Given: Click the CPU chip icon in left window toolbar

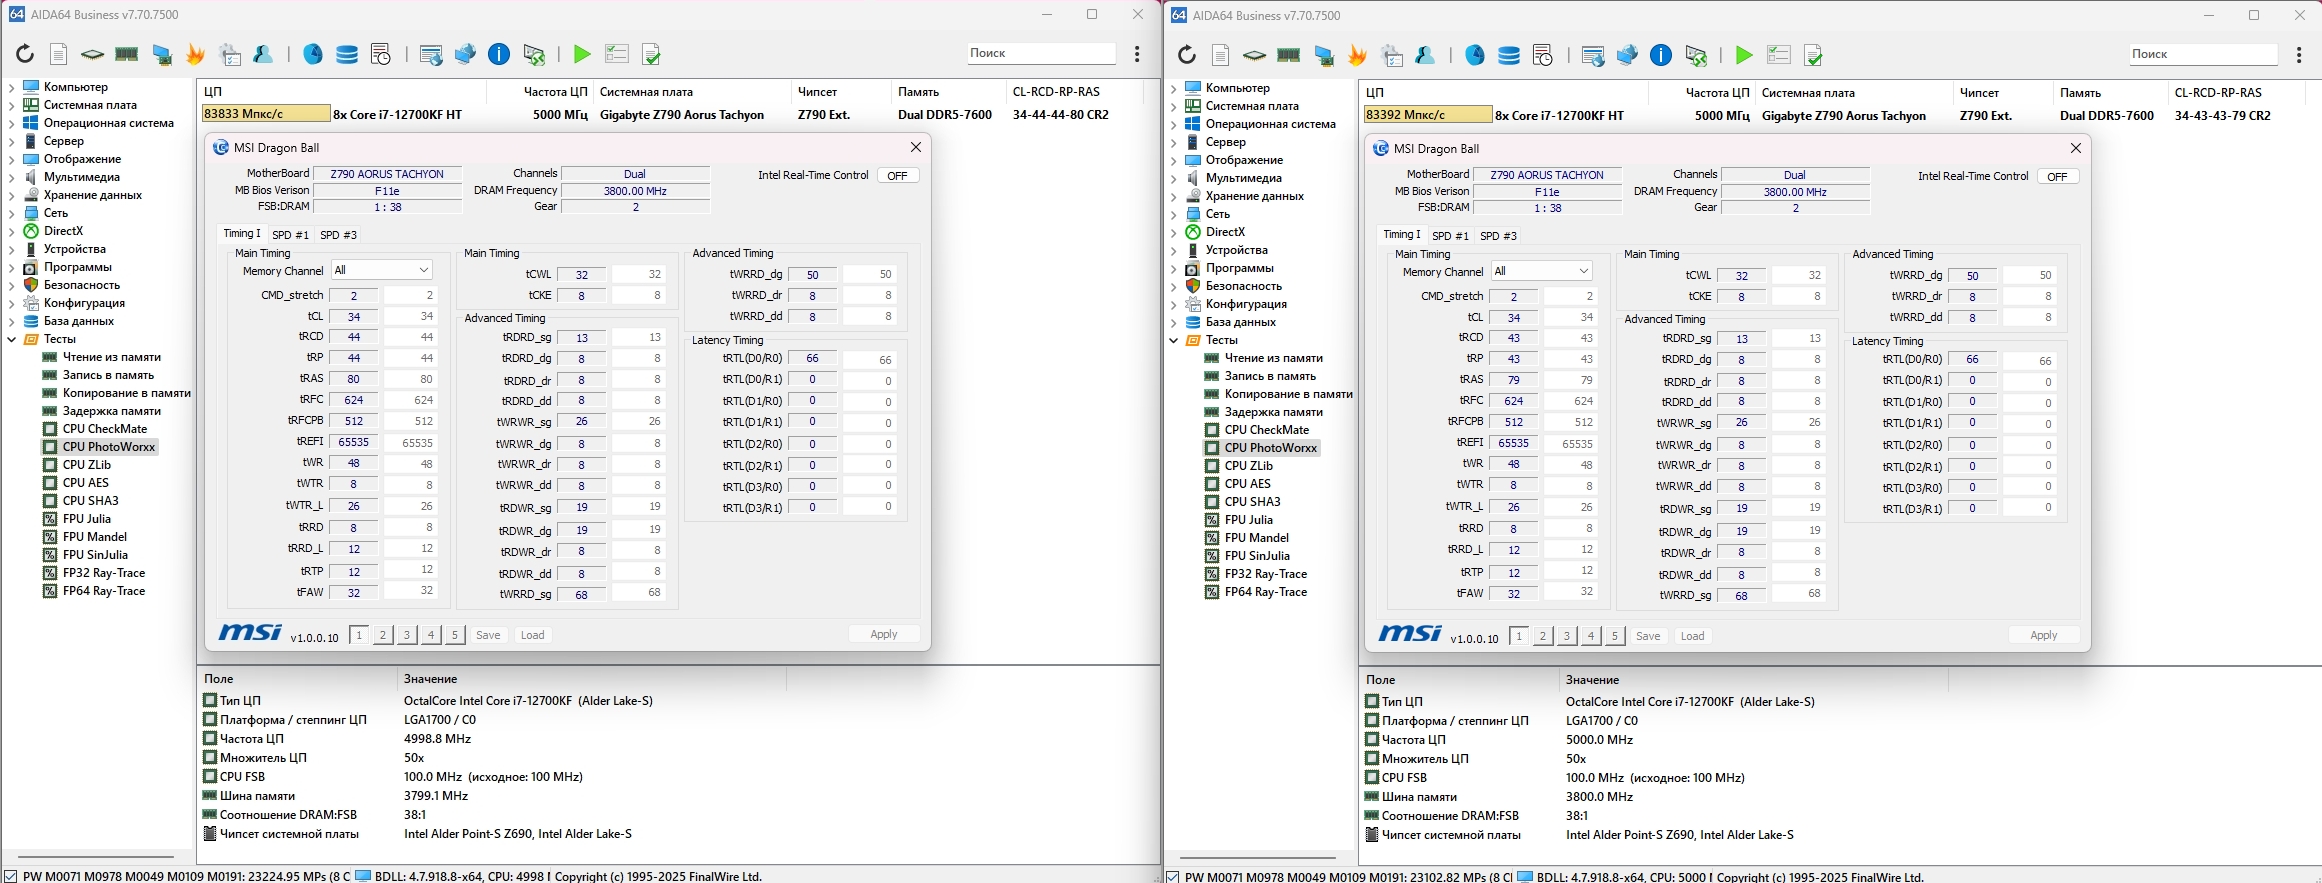Looking at the screenshot, I should [x=92, y=54].
